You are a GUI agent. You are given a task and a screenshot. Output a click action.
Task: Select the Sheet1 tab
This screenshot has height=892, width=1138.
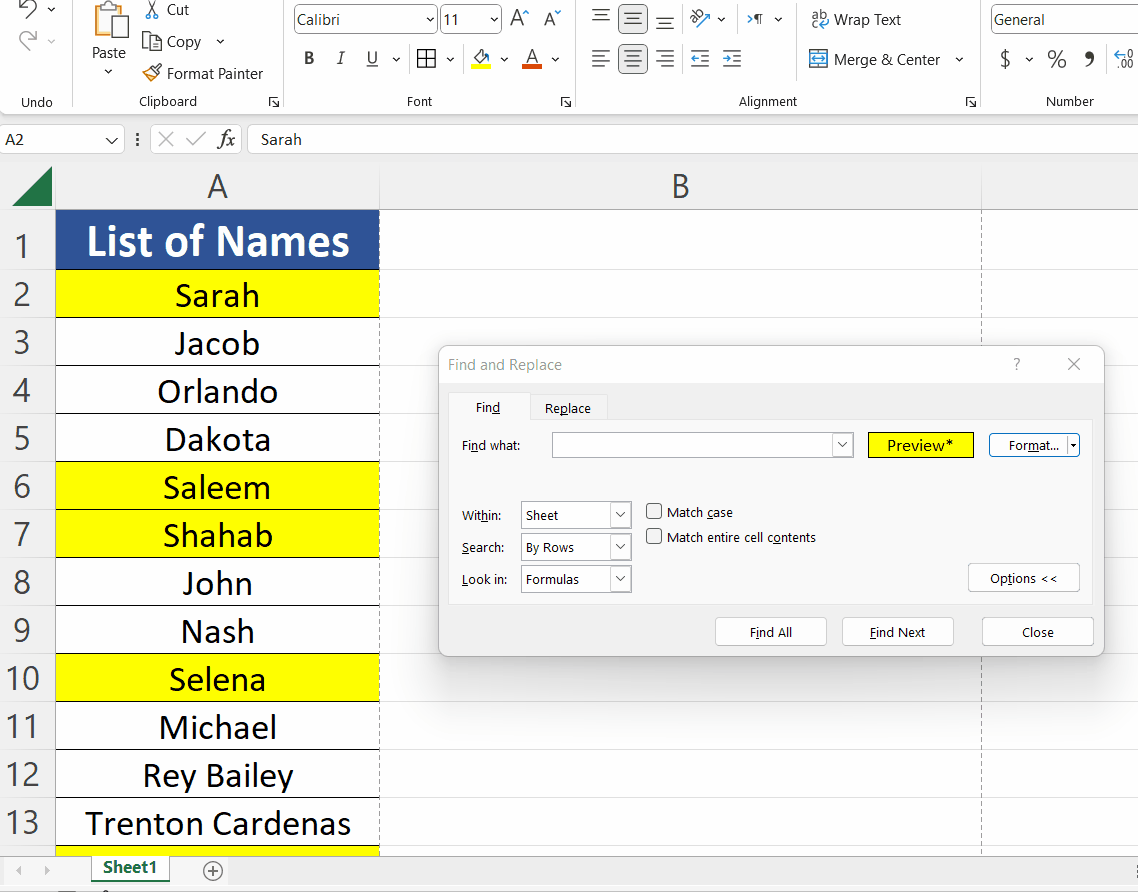[130, 869]
